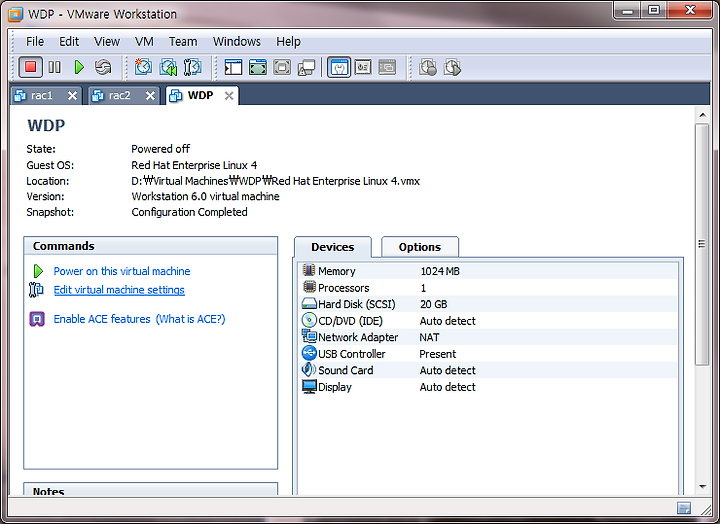Image resolution: width=720 pixels, height=524 pixels.
Task: Close the WDP tab
Action: (x=229, y=96)
